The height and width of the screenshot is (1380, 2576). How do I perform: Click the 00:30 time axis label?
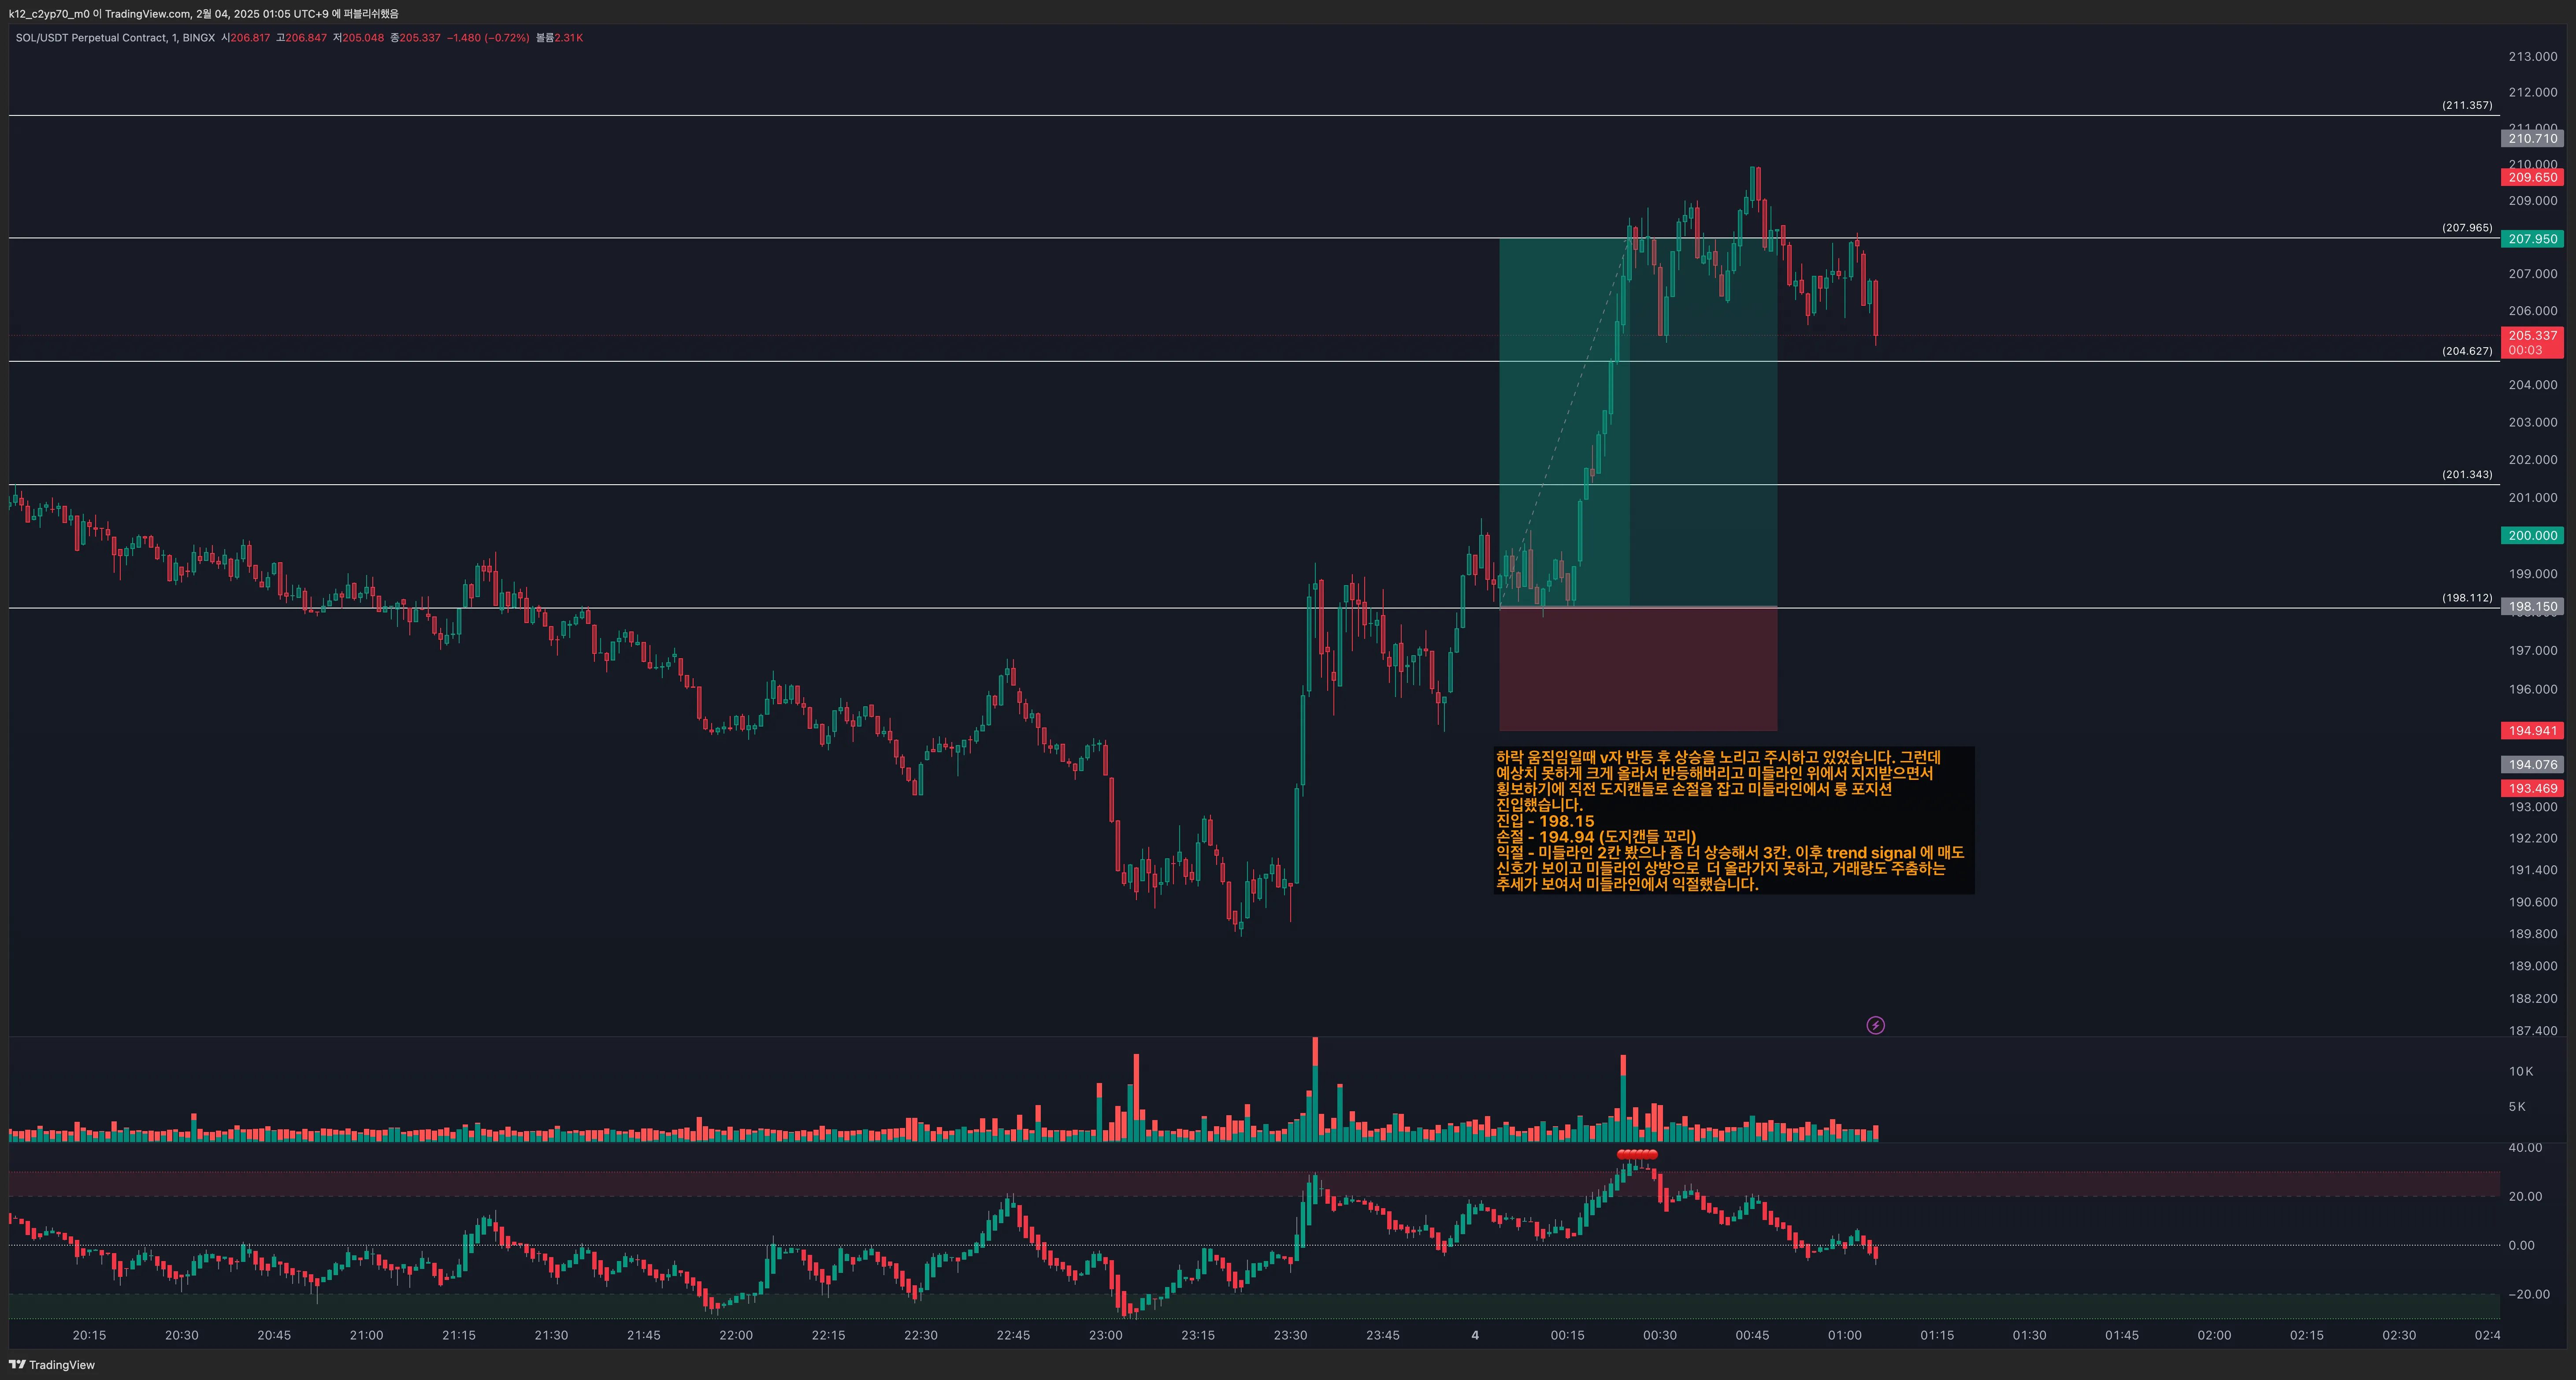pos(1660,1335)
